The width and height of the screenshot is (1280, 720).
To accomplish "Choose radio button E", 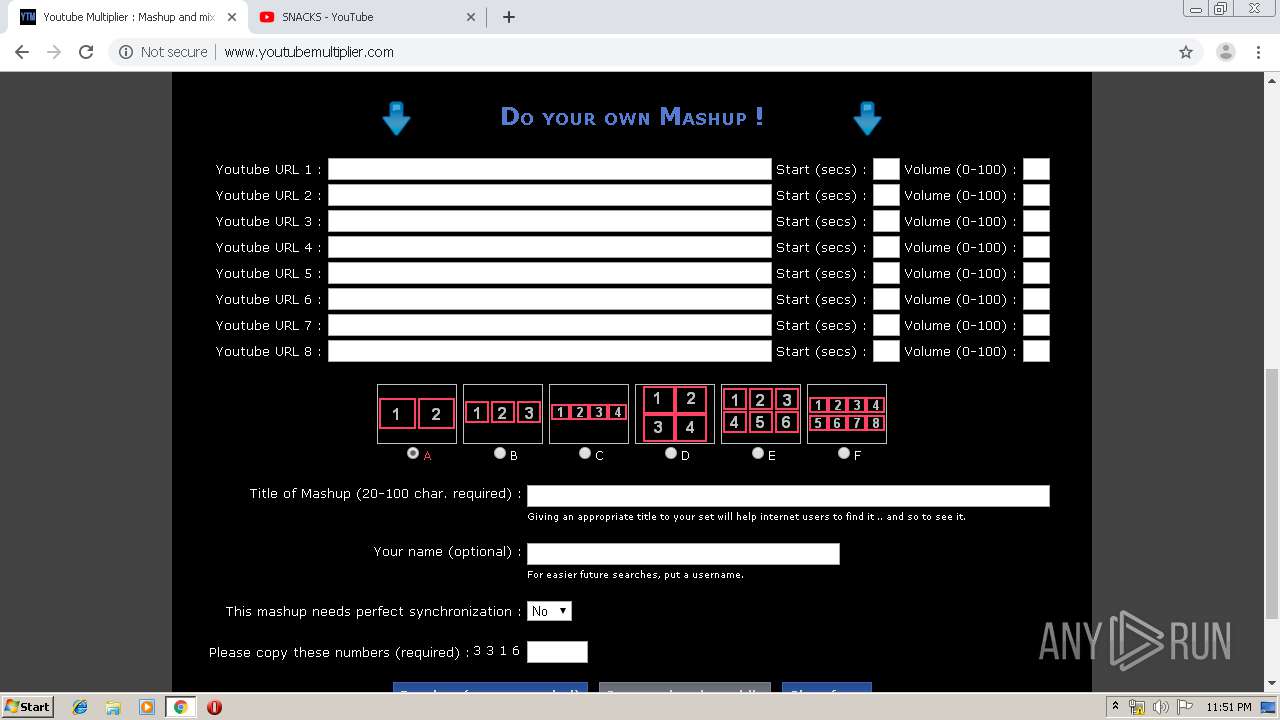I will coord(758,453).
